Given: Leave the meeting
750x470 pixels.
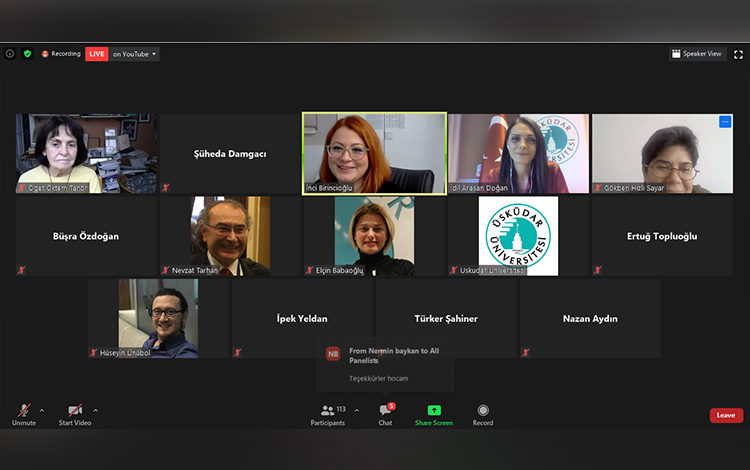Looking at the screenshot, I should tap(726, 415).
